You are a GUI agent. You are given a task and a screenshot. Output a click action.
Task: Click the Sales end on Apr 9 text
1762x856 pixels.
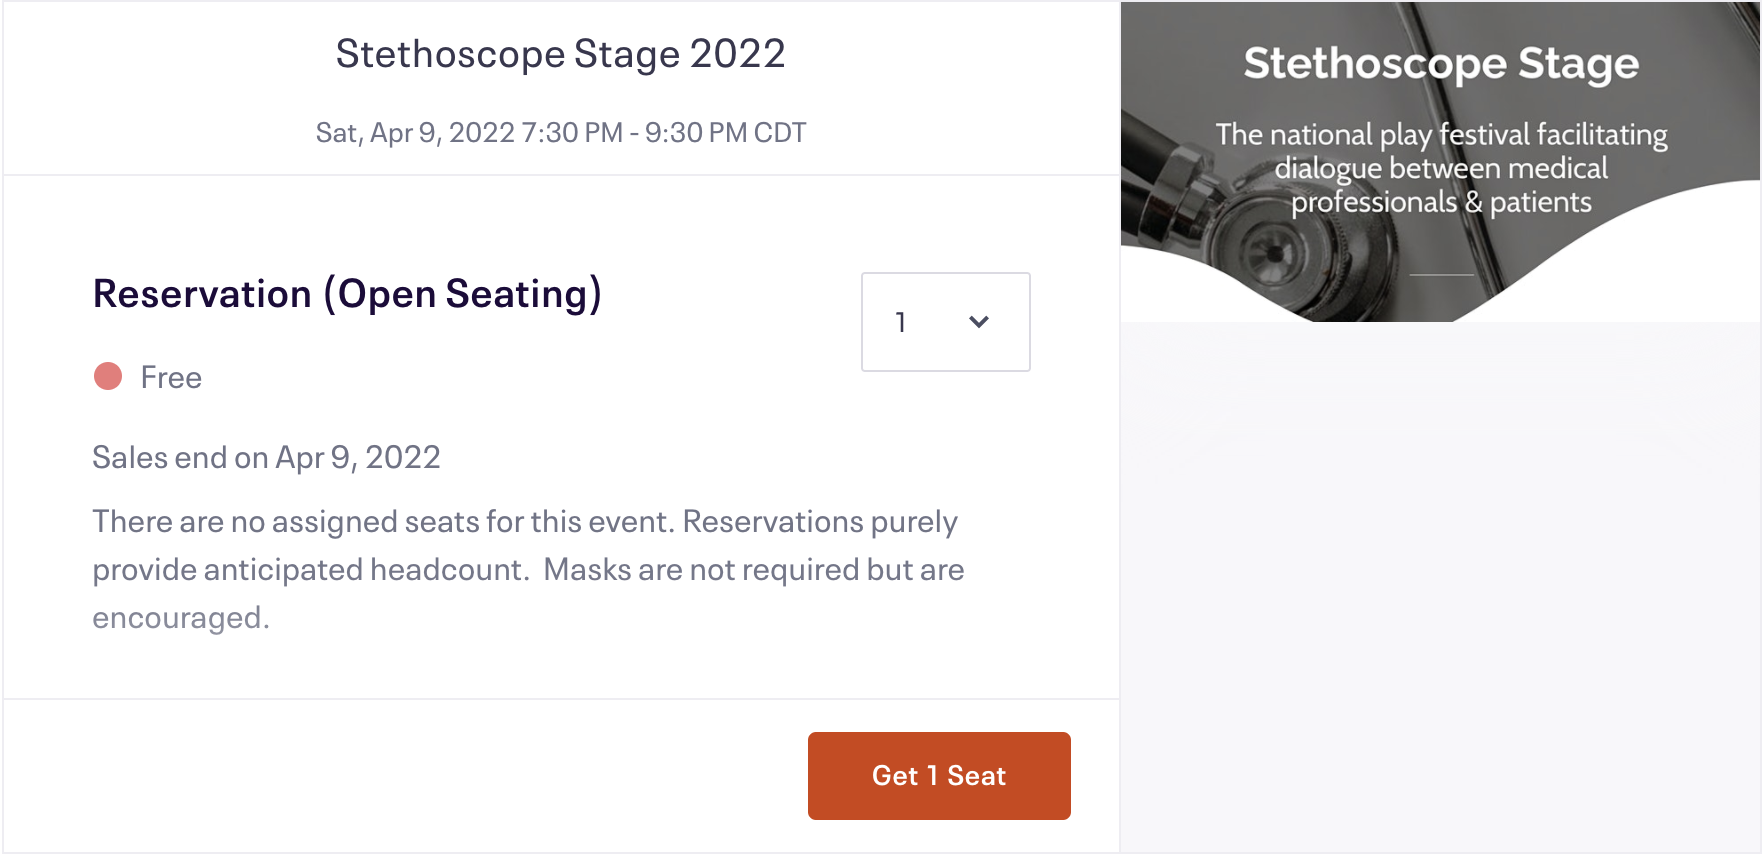coord(266,458)
